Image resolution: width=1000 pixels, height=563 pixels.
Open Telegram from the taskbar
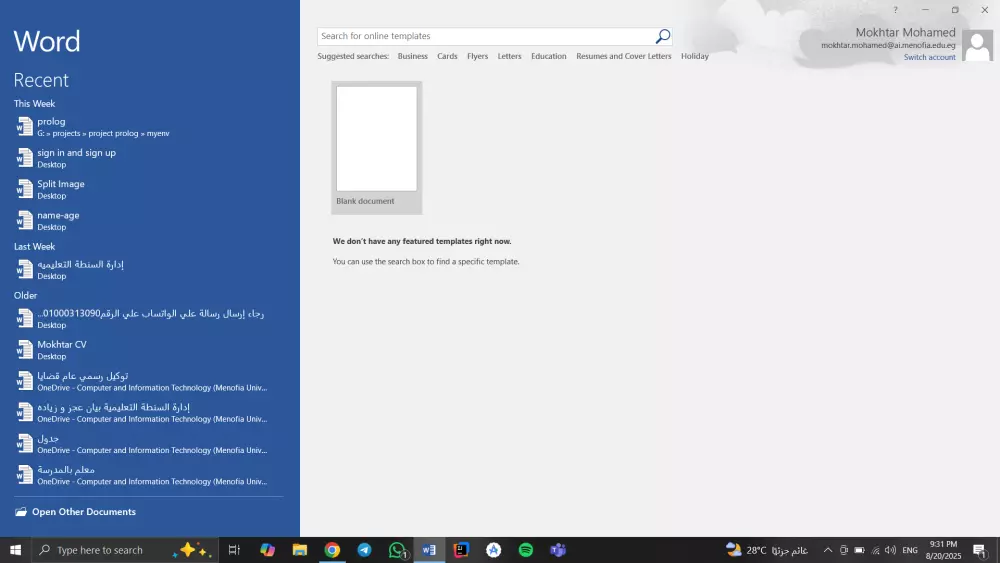pyautogui.click(x=364, y=550)
